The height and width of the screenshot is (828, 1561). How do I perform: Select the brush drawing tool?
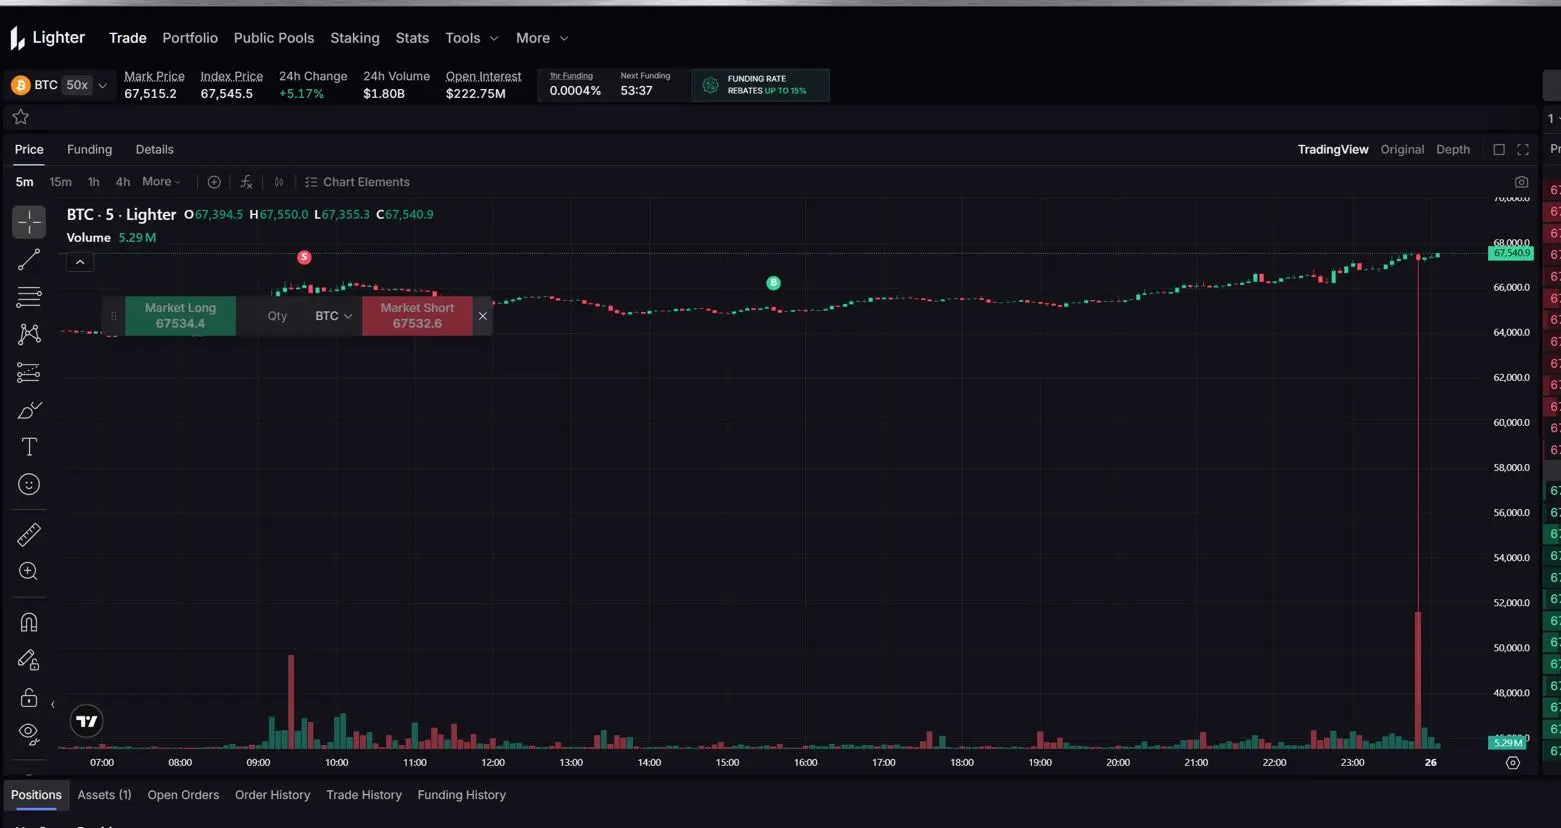click(29, 410)
